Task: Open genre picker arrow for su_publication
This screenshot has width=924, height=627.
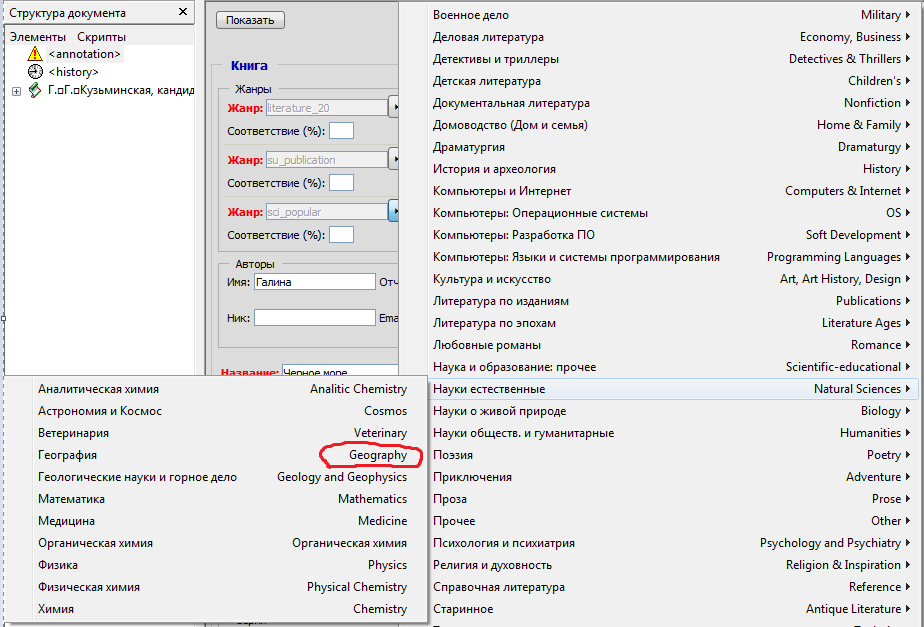Action: (x=393, y=159)
